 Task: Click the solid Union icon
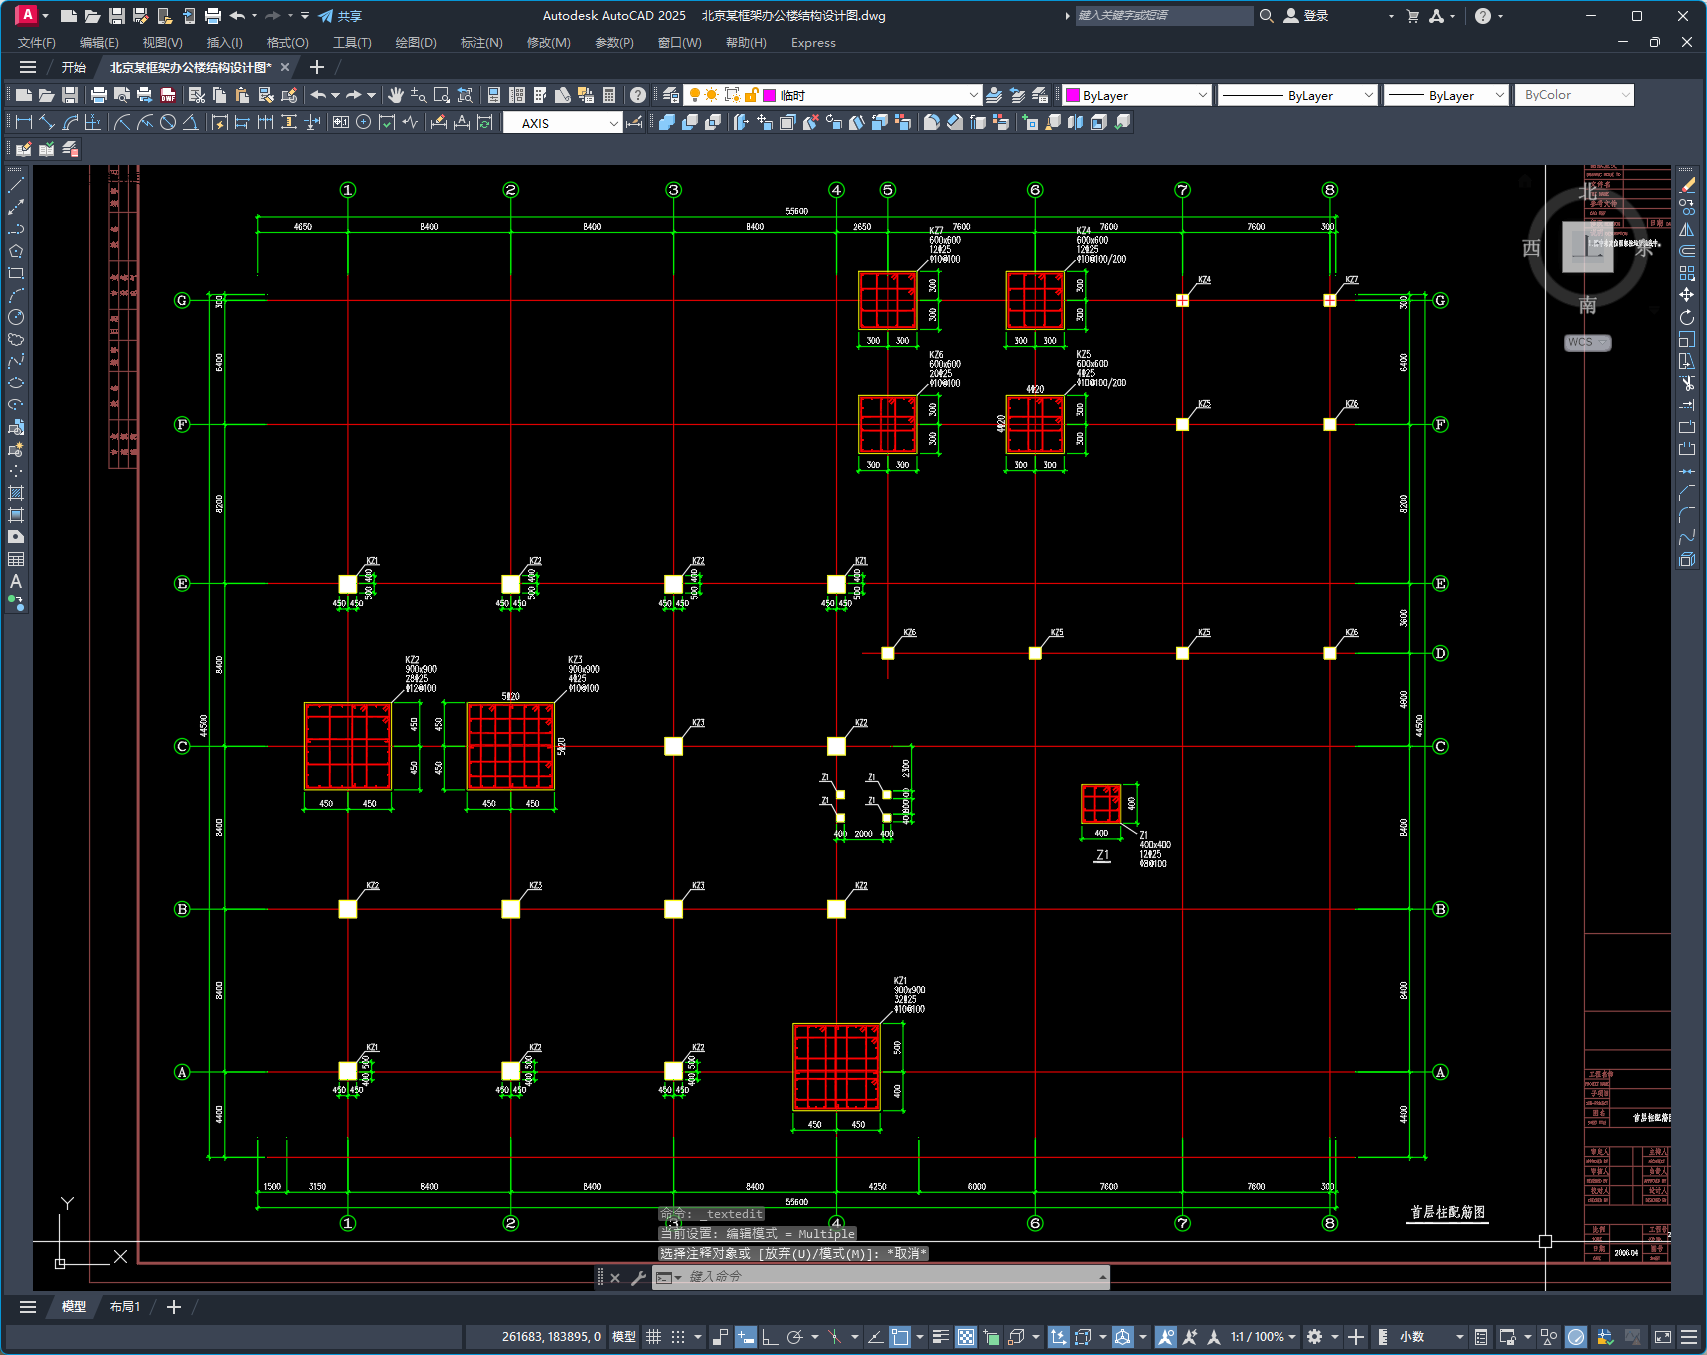point(667,122)
